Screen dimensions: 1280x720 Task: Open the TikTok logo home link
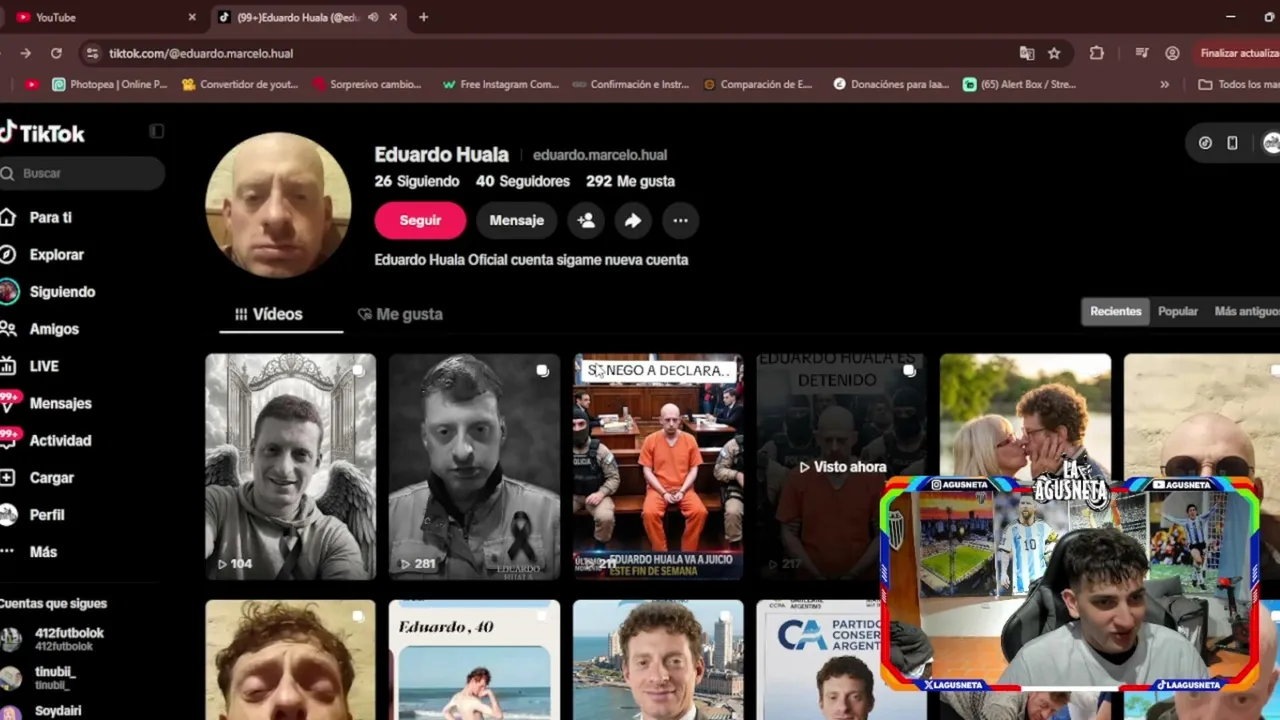(42, 133)
